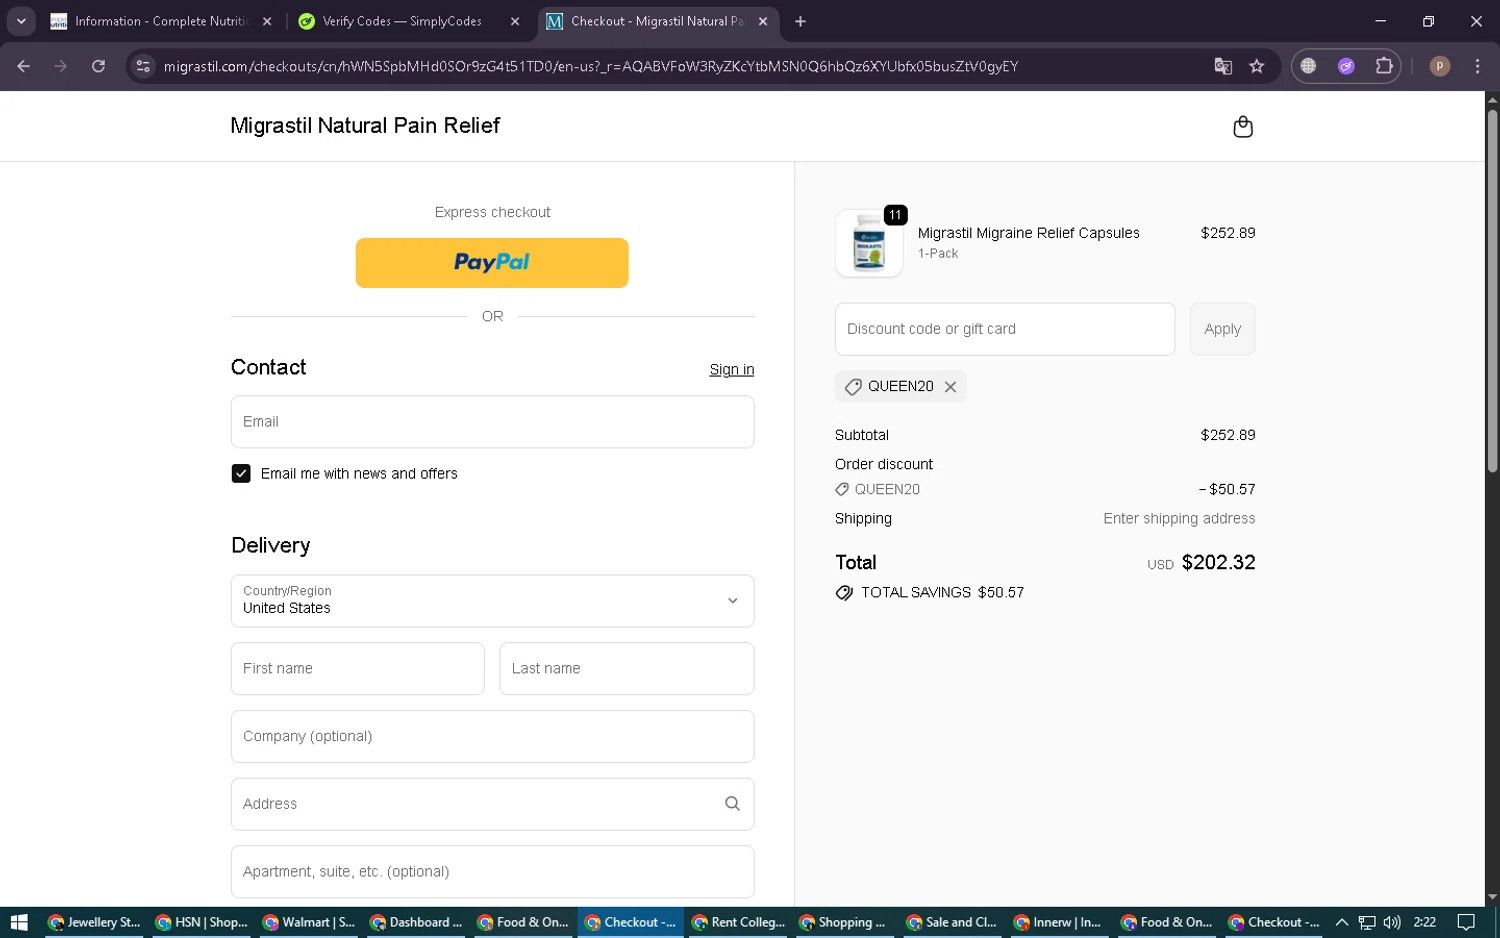Click the Last name field
Screen dimensions: 1500x938
click(626, 669)
